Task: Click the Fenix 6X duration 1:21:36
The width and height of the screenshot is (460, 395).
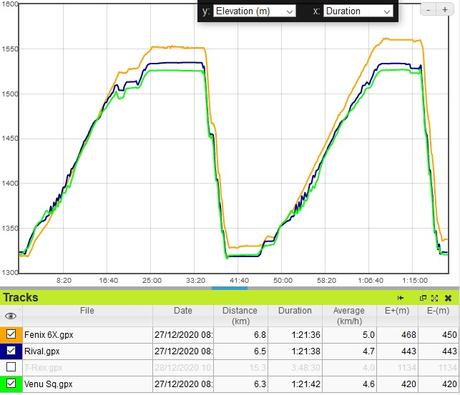Action: (306, 335)
